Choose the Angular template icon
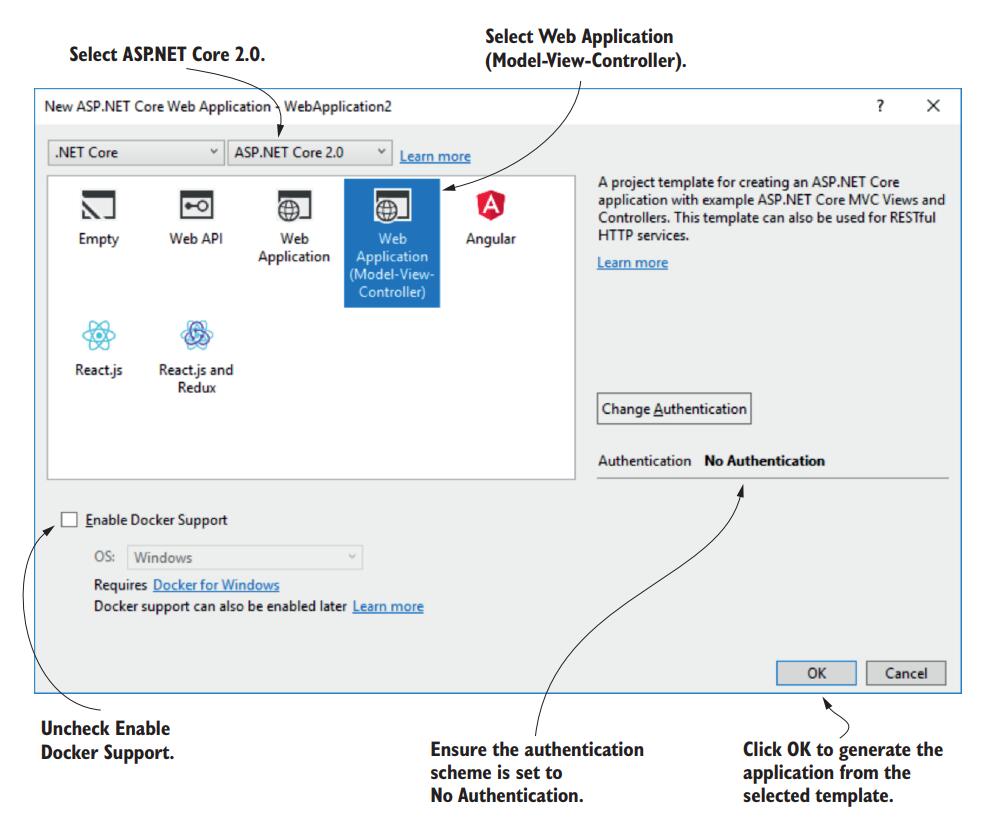982x817 pixels. (x=490, y=205)
